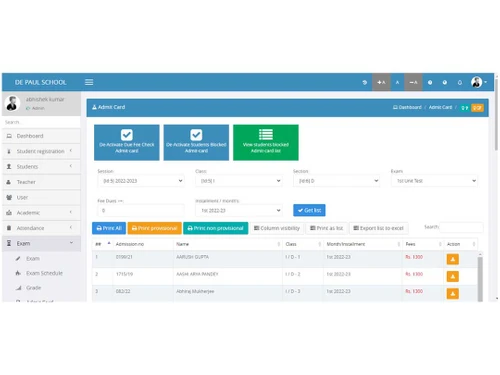Click De Activate Due Fee Check tile
The height and width of the screenshot is (375, 500).
[x=127, y=142]
